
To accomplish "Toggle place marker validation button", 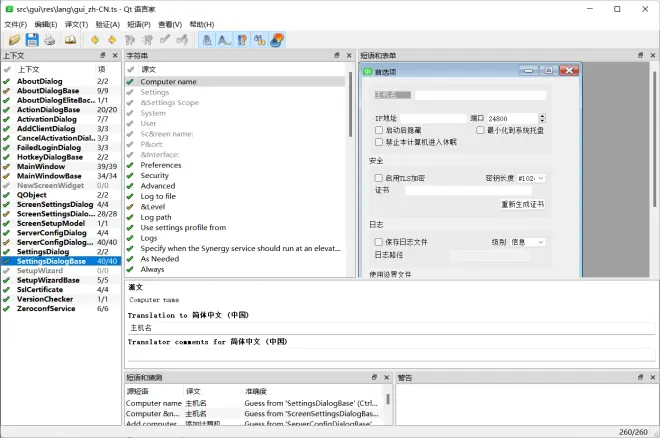I will coord(259,40).
